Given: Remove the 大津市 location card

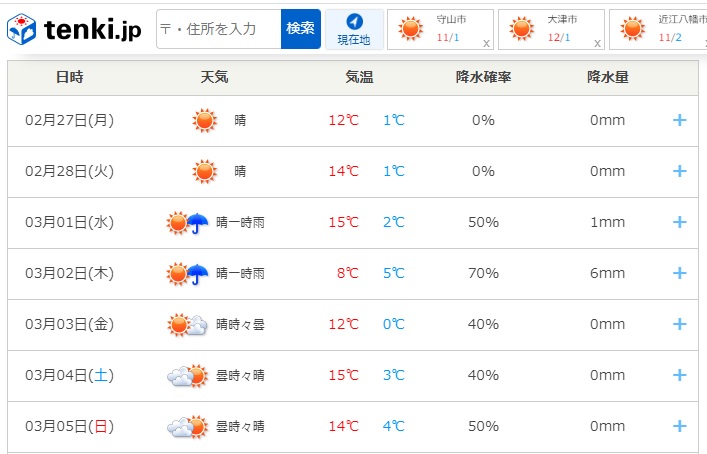Looking at the screenshot, I should click(597, 44).
